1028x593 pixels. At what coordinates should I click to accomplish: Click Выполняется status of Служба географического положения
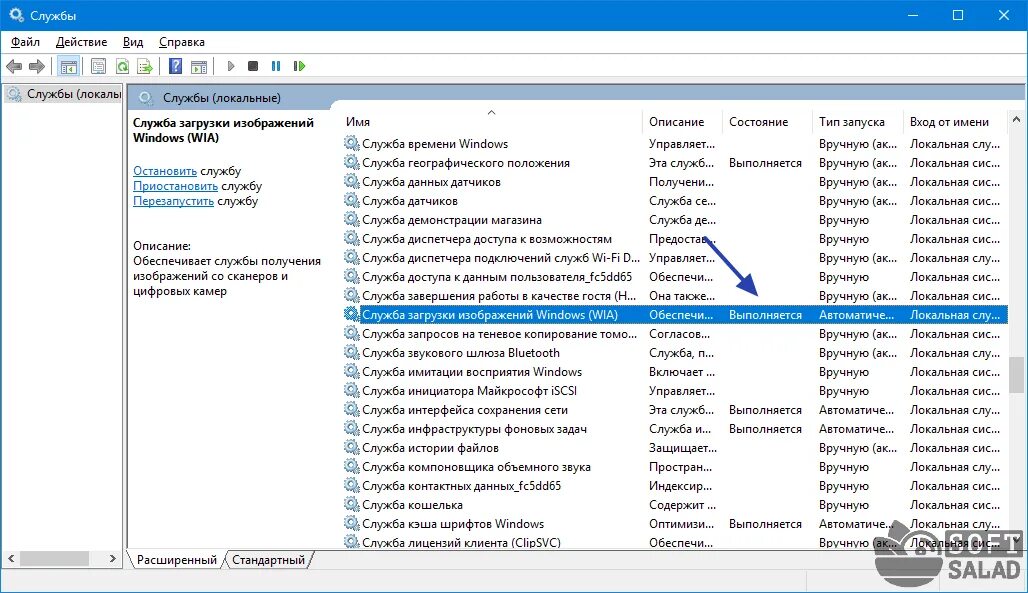pyautogui.click(x=765, y=163)
